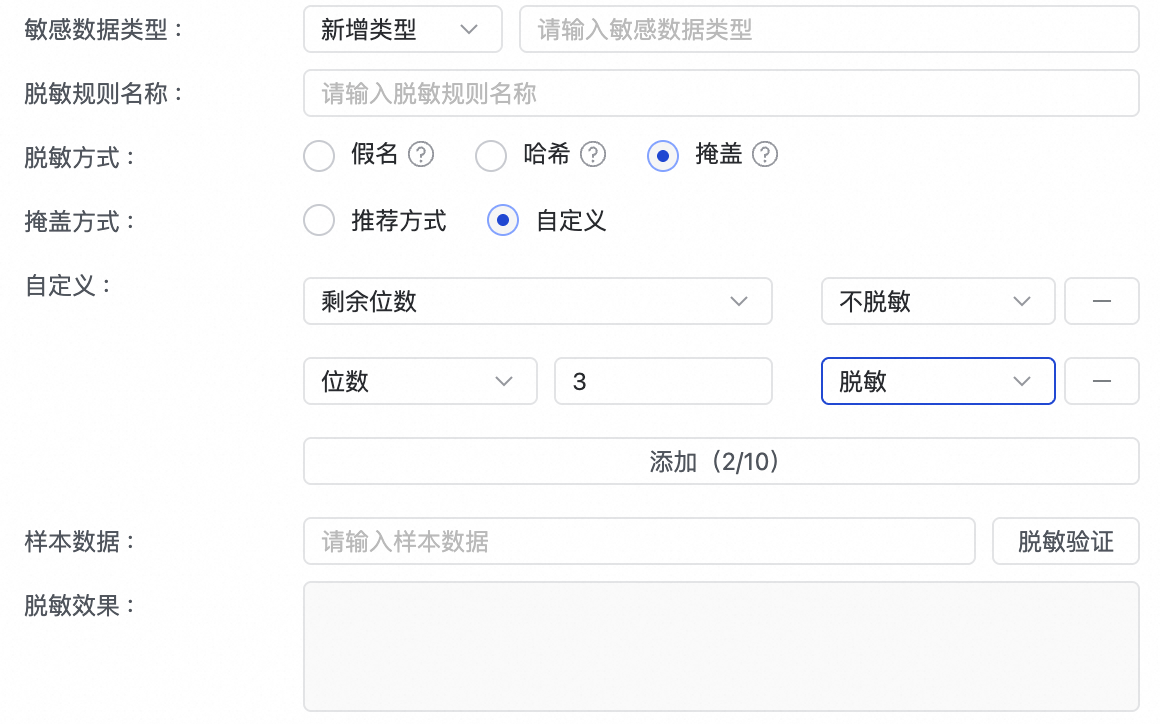Expand the focused 脱敏 dropdown
This screenshot has width=1160, height=724.
pyautogui.click(x=937, y=381)
